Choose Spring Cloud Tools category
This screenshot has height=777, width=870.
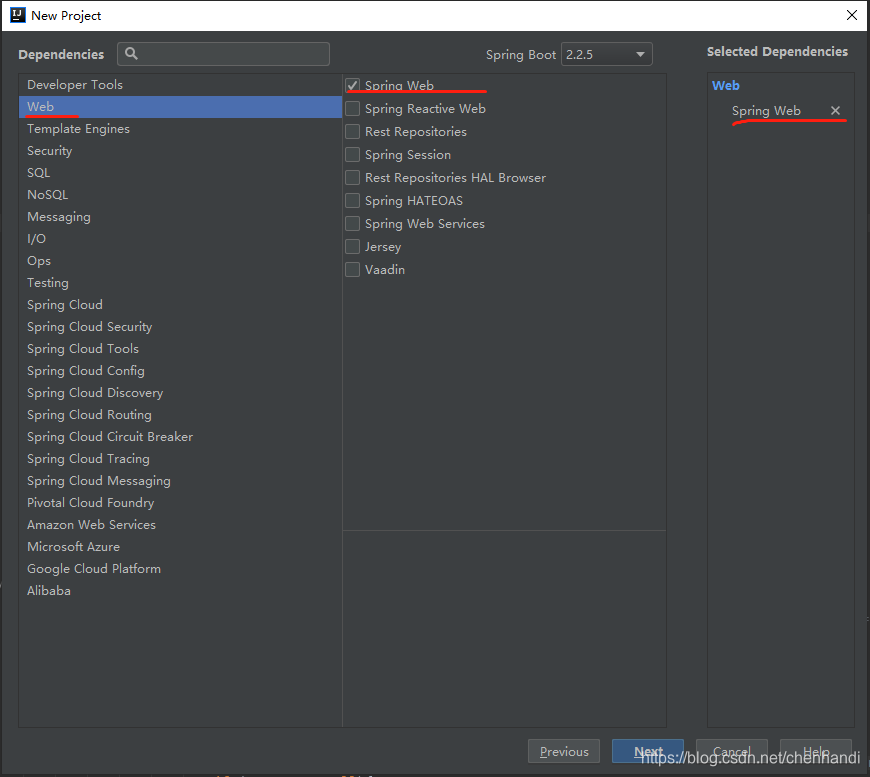[180, 349]
